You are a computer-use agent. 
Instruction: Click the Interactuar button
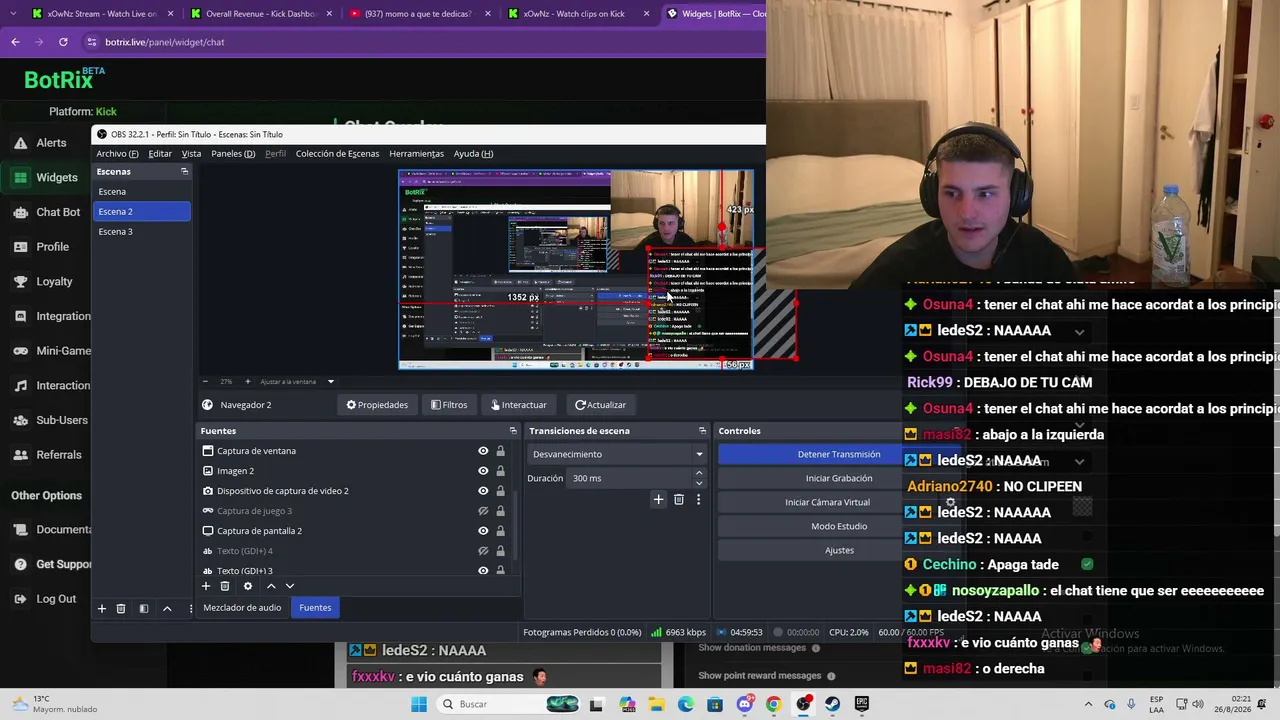518,405
